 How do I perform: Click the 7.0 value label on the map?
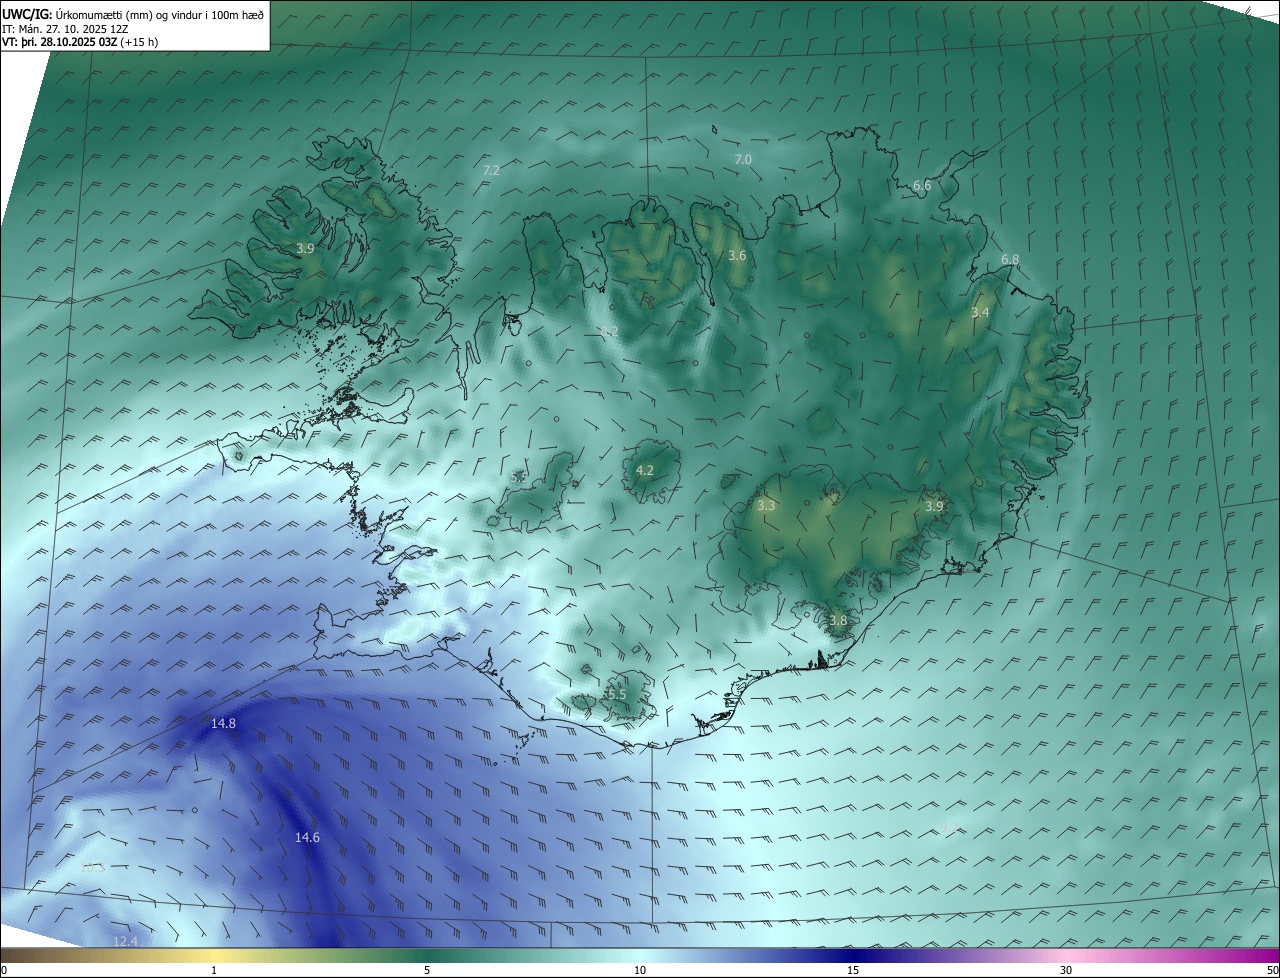click(743, 159)
